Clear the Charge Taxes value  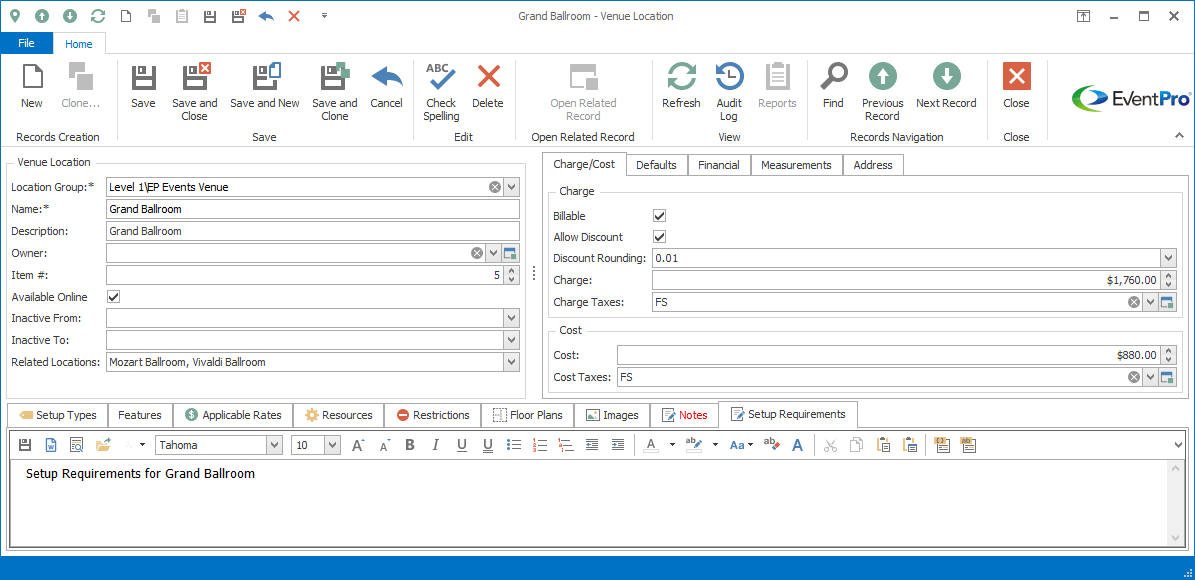[x=1134, y=303]
